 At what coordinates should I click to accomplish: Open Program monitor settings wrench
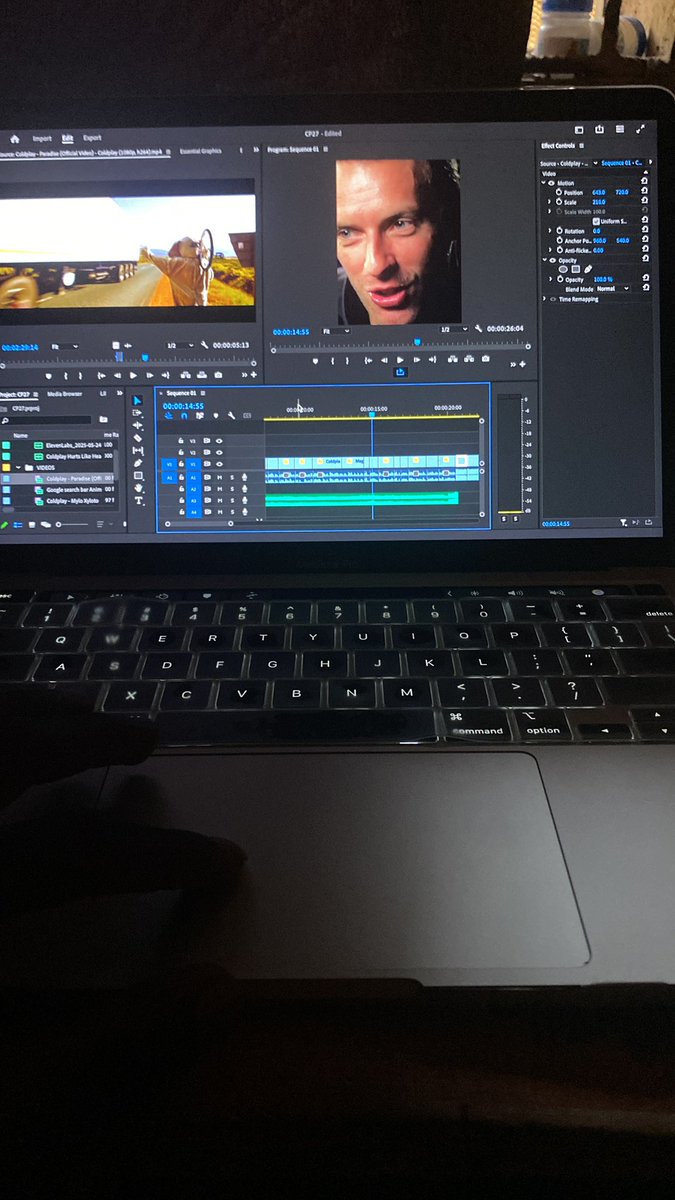click(479, 329)
